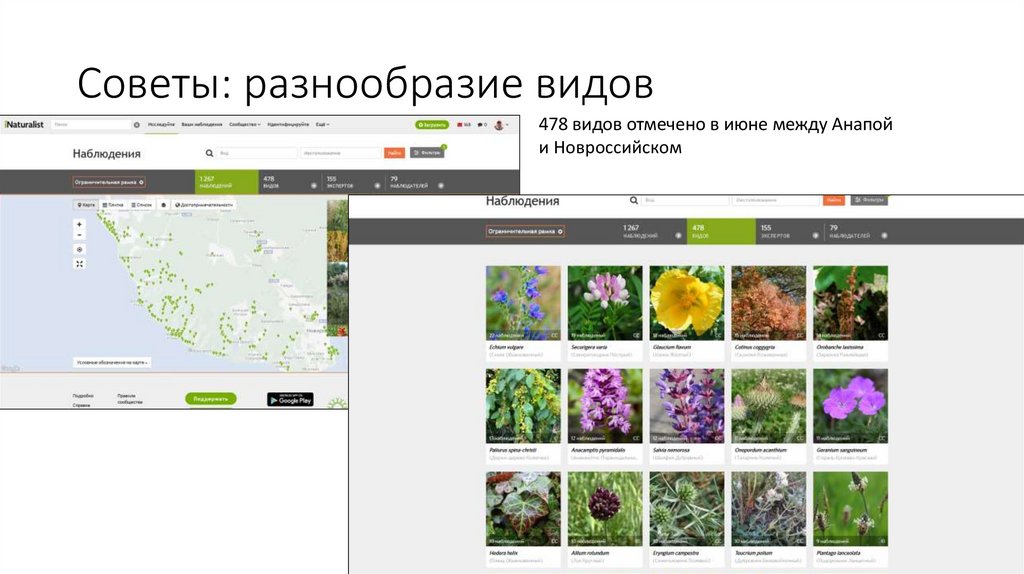Open the Paliurus spina-christi thumbnail
The height and width of the screenshot is (574, 1024).
tap(523, 406)
